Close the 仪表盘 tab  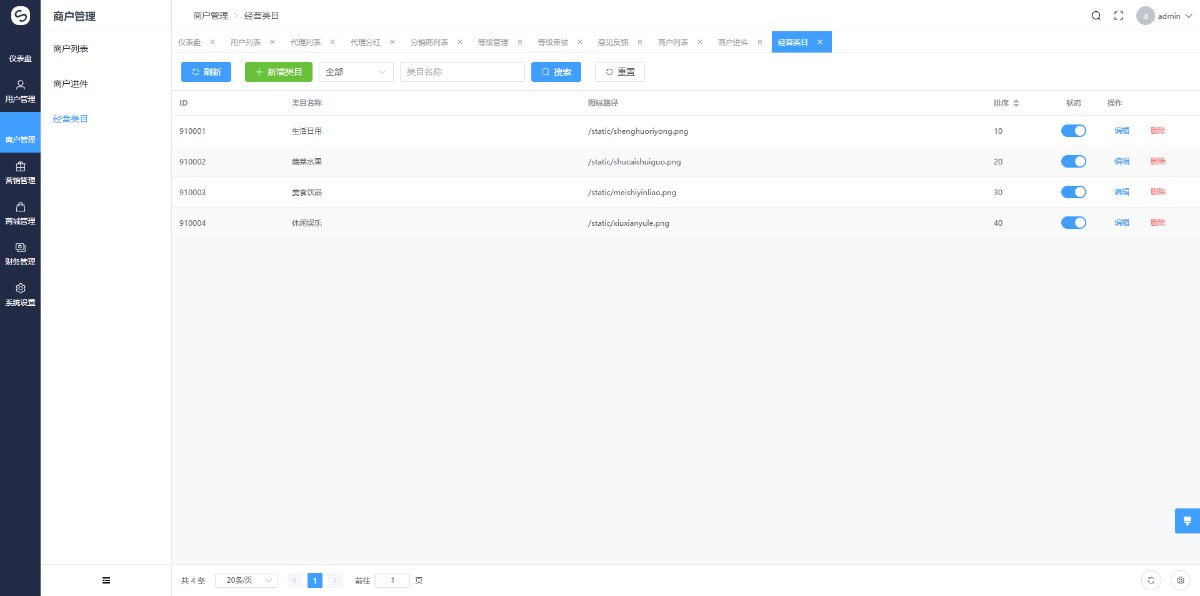(x=212, y=42)
